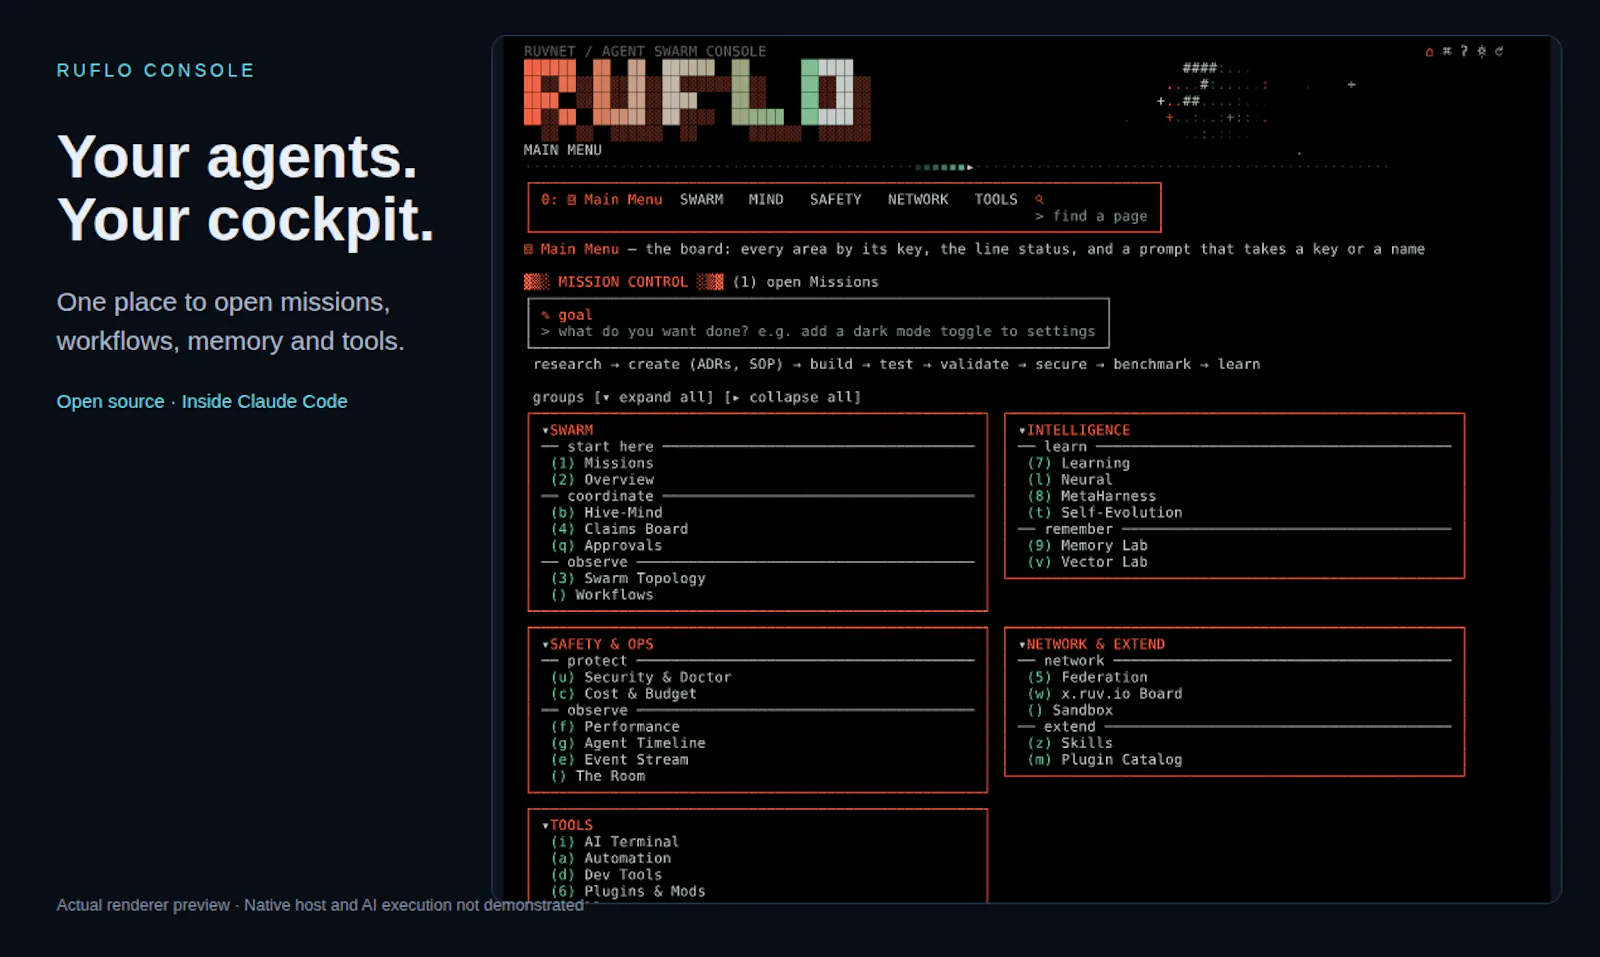Focus the goal prompt input
Image resolution: width=1600 pixels, height=957 pixels.
(818, 331)
